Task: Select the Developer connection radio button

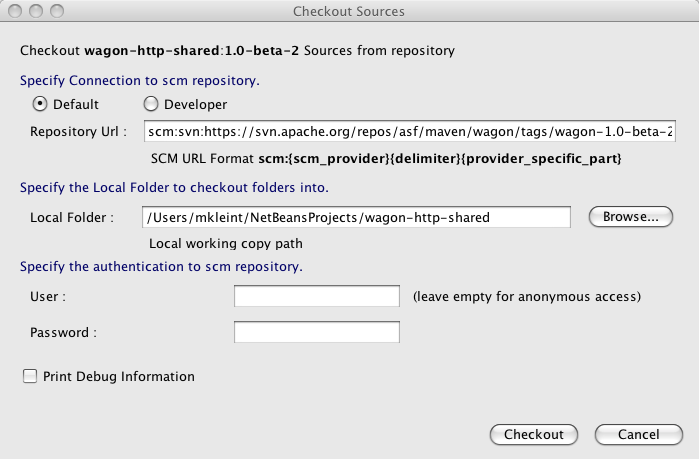Action: tap(151, 104)
